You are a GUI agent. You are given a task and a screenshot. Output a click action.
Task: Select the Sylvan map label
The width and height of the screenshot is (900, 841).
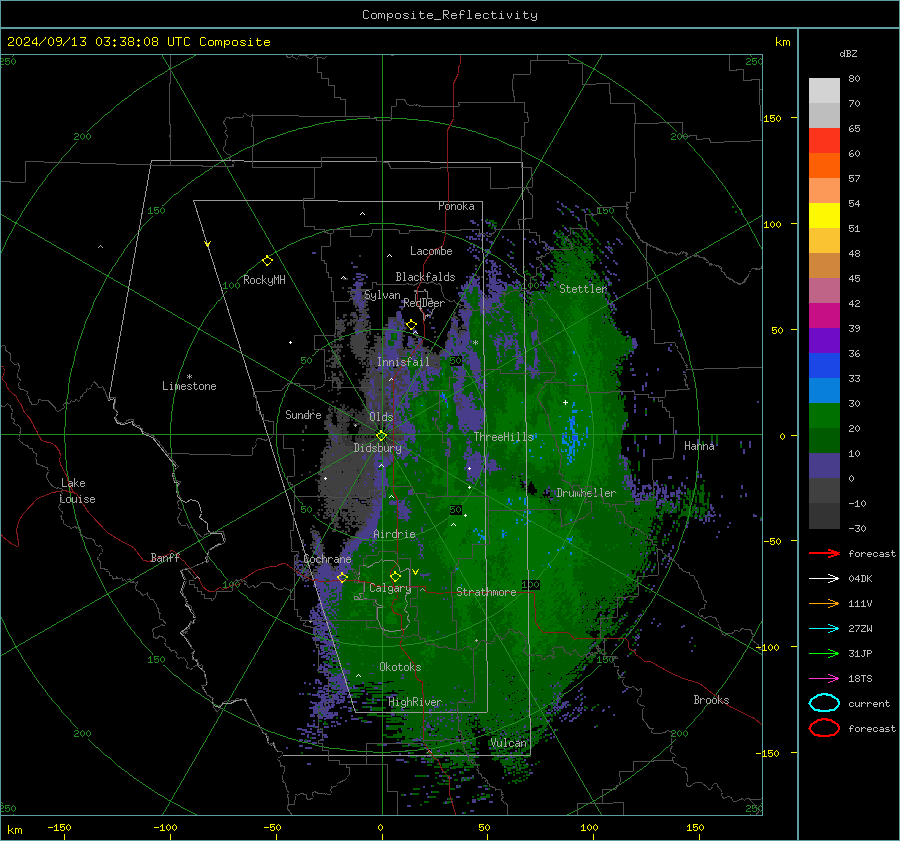[x=382, y=295]
